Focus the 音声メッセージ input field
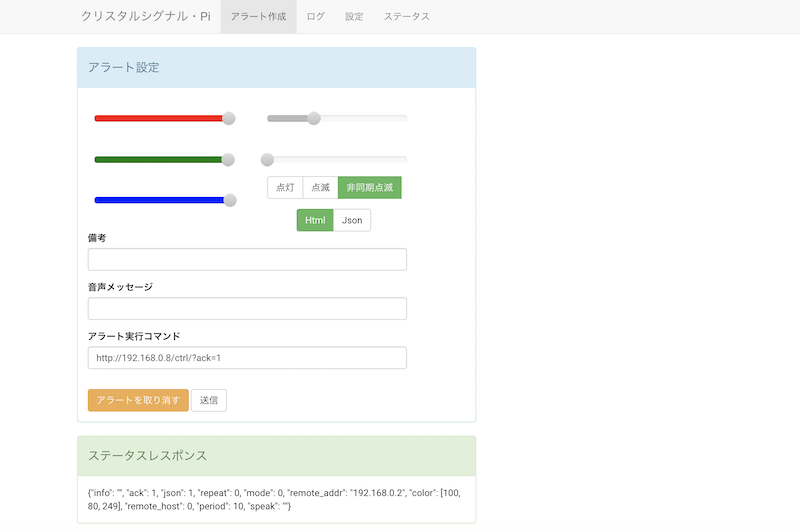The image size is (800, 532). (x=247, y=309)
